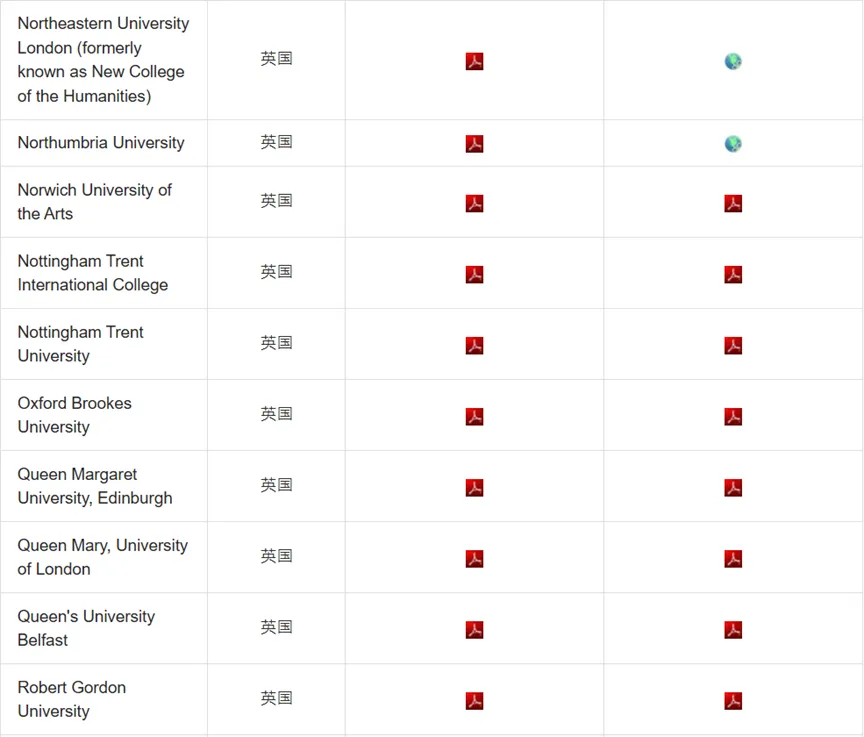
Task: Open last-column PDF for Queen Mary, University of London
Action: (x=733, y=558)
